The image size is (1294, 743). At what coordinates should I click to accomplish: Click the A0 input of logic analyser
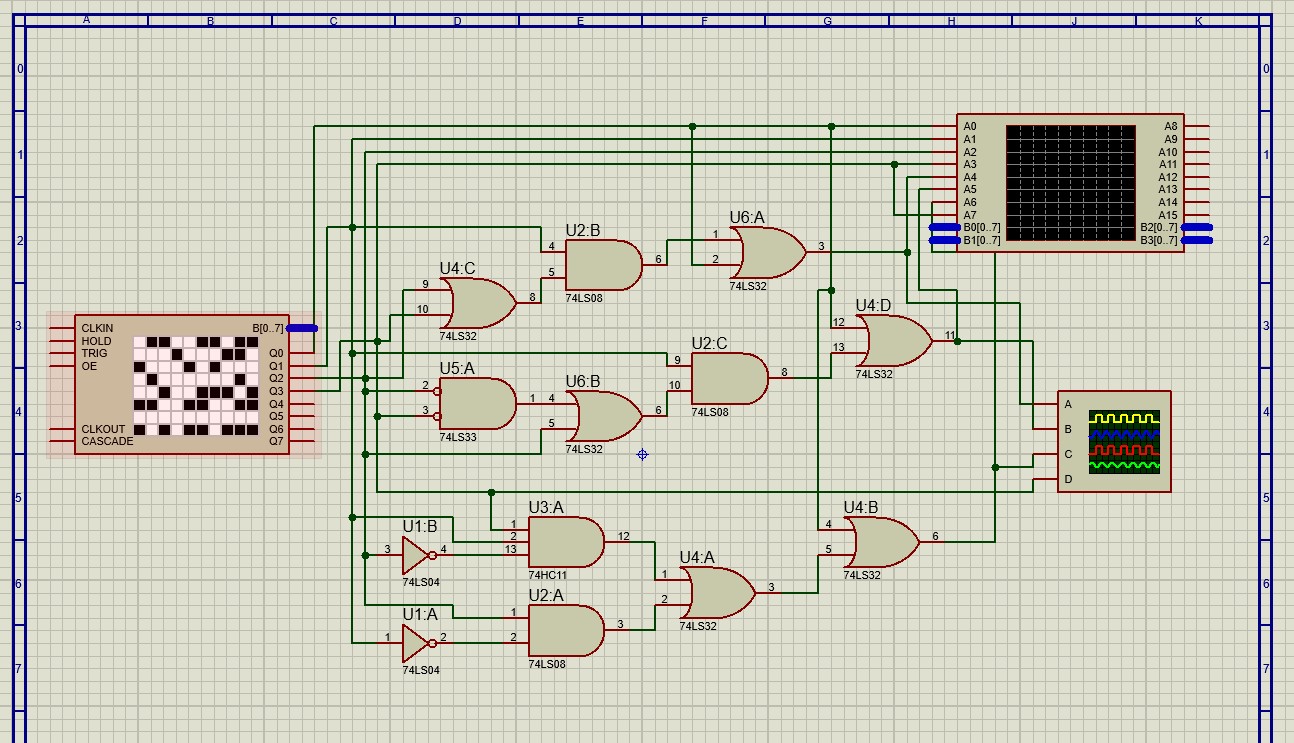pyautogui.click(x=970, y=127)
